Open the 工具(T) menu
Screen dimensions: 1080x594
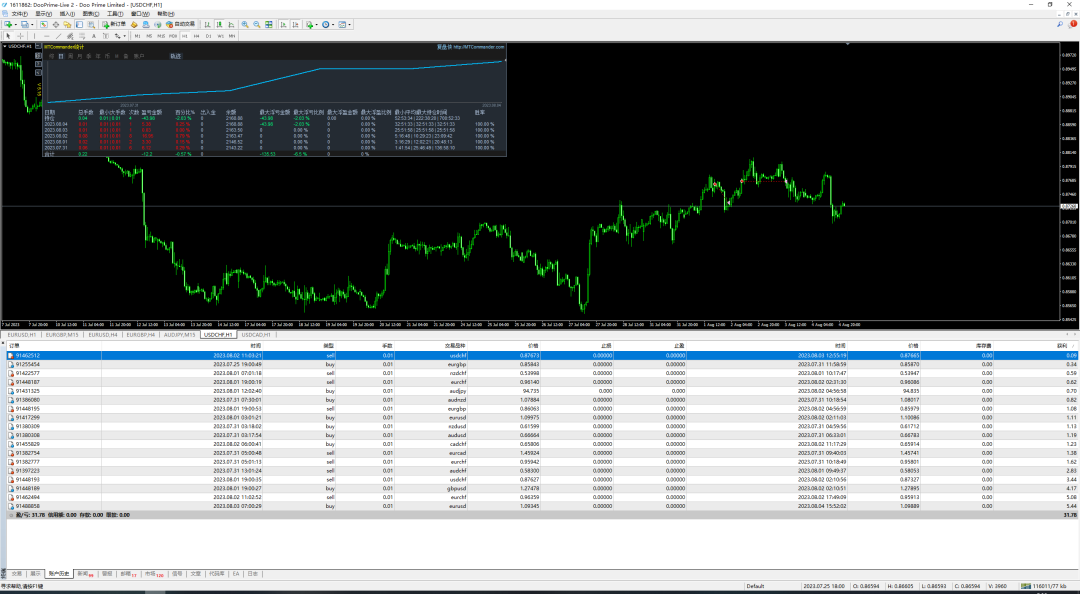pyautogui.click(x=115, y=14)
